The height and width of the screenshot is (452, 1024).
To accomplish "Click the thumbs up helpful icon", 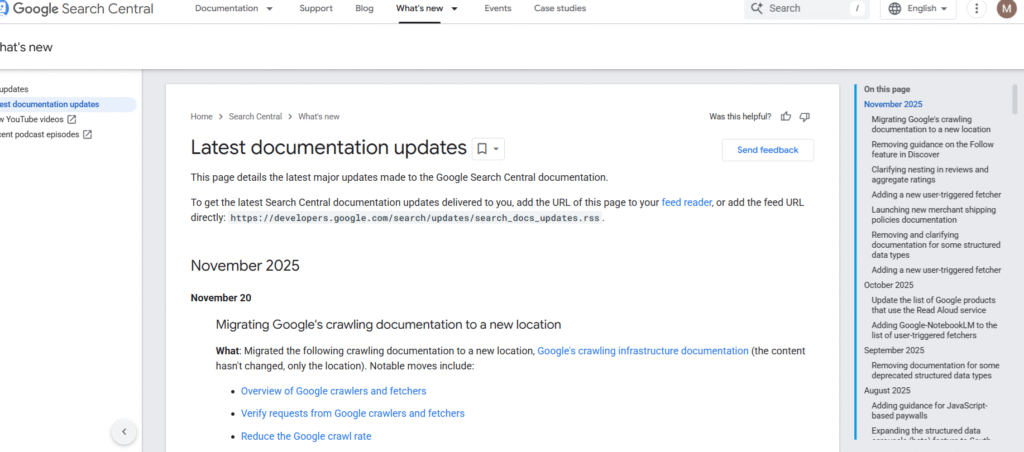I will tap(786, 117).
